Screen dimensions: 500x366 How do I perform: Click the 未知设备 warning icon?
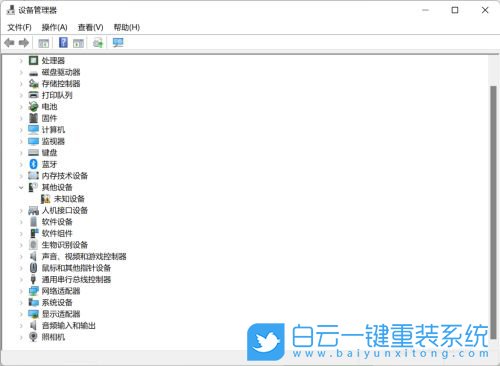click(45, 199)
